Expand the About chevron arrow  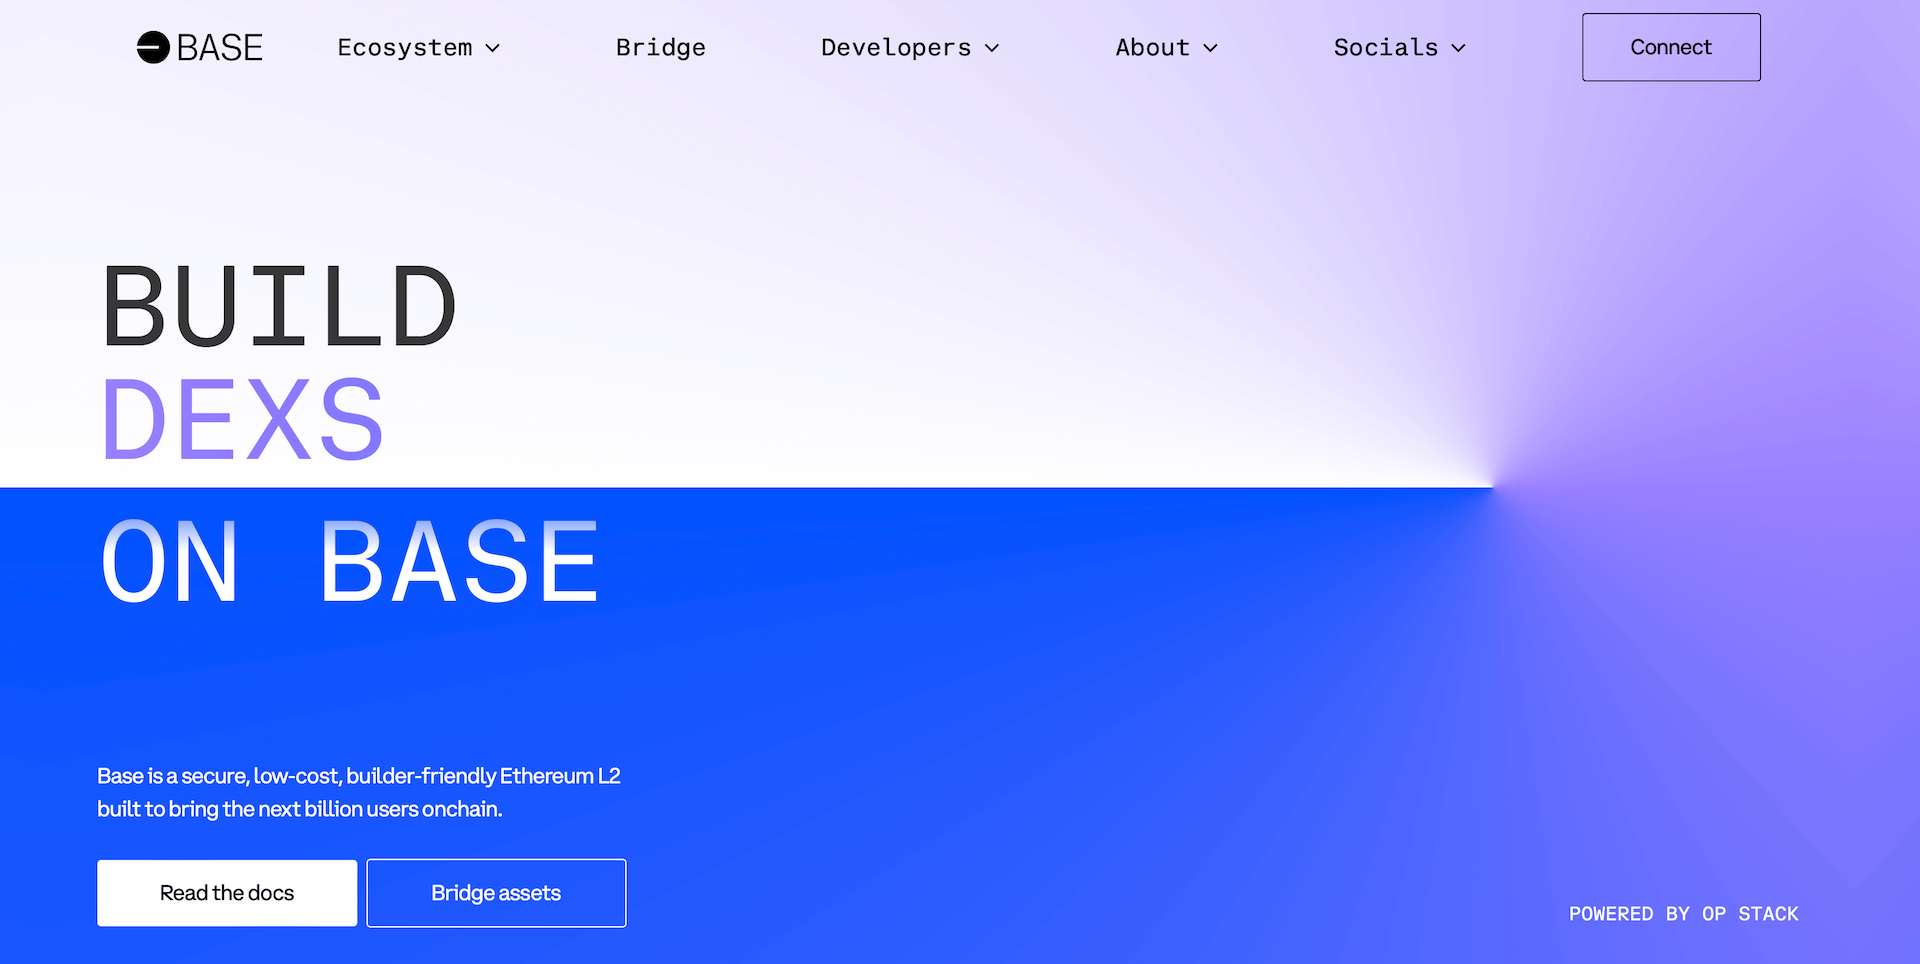pos(1210,48)
